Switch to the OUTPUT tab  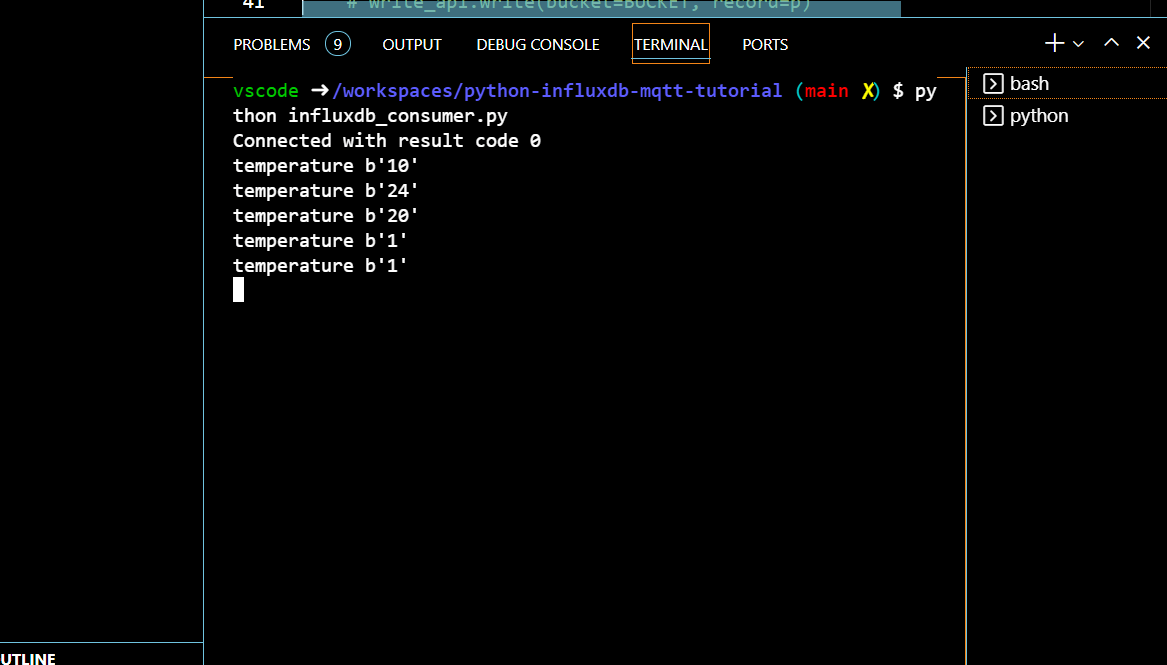pos(411,44)
